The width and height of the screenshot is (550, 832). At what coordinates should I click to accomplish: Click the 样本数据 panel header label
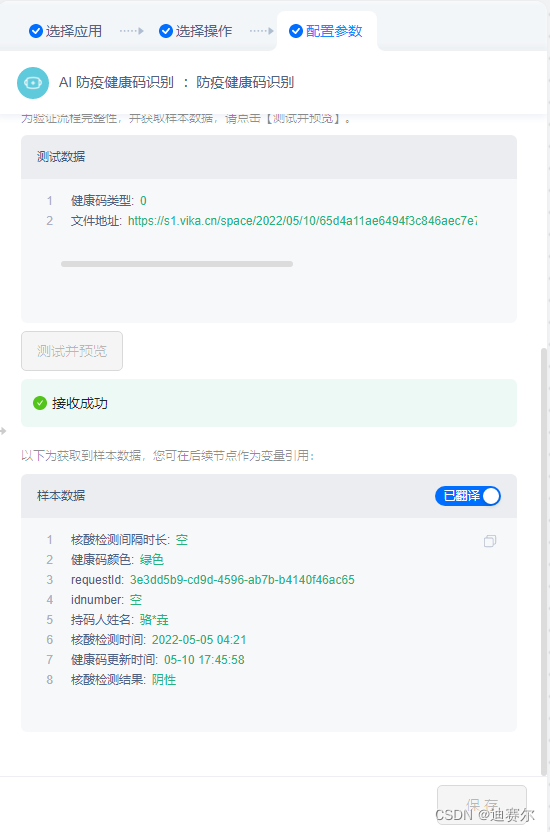(x=61, y=496)
